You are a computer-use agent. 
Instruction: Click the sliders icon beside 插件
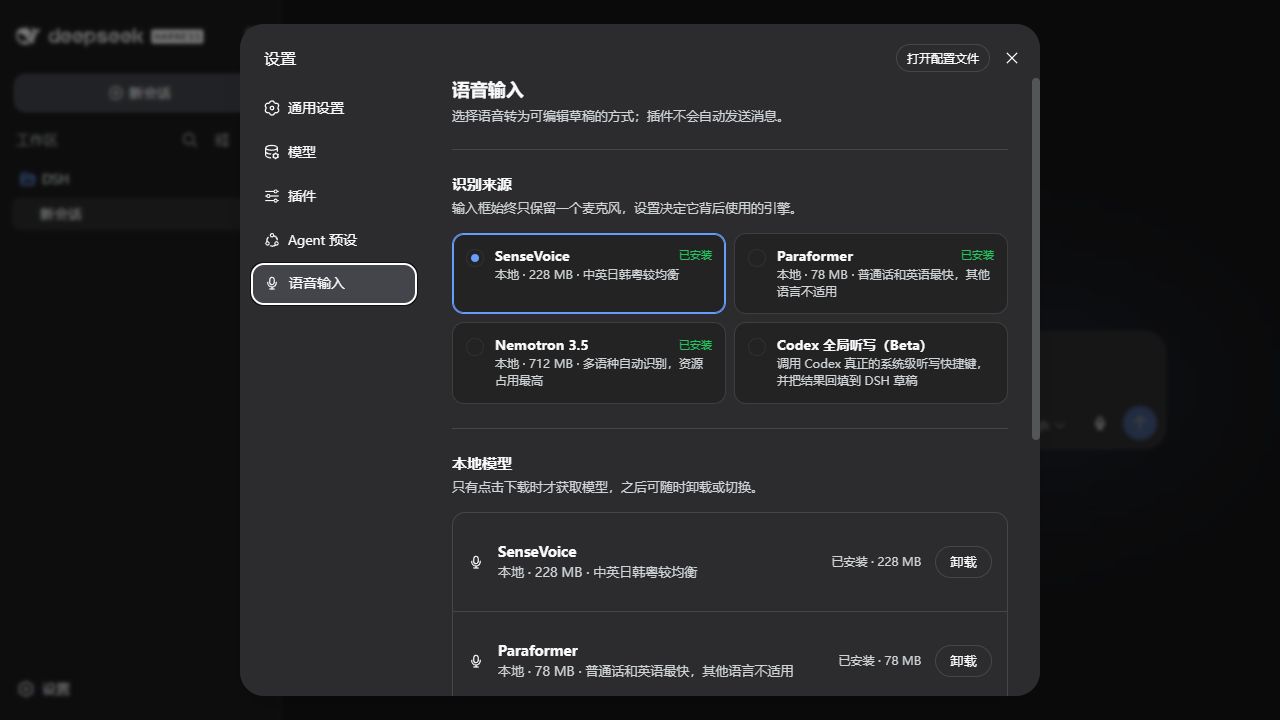click(x=271, y=196)
